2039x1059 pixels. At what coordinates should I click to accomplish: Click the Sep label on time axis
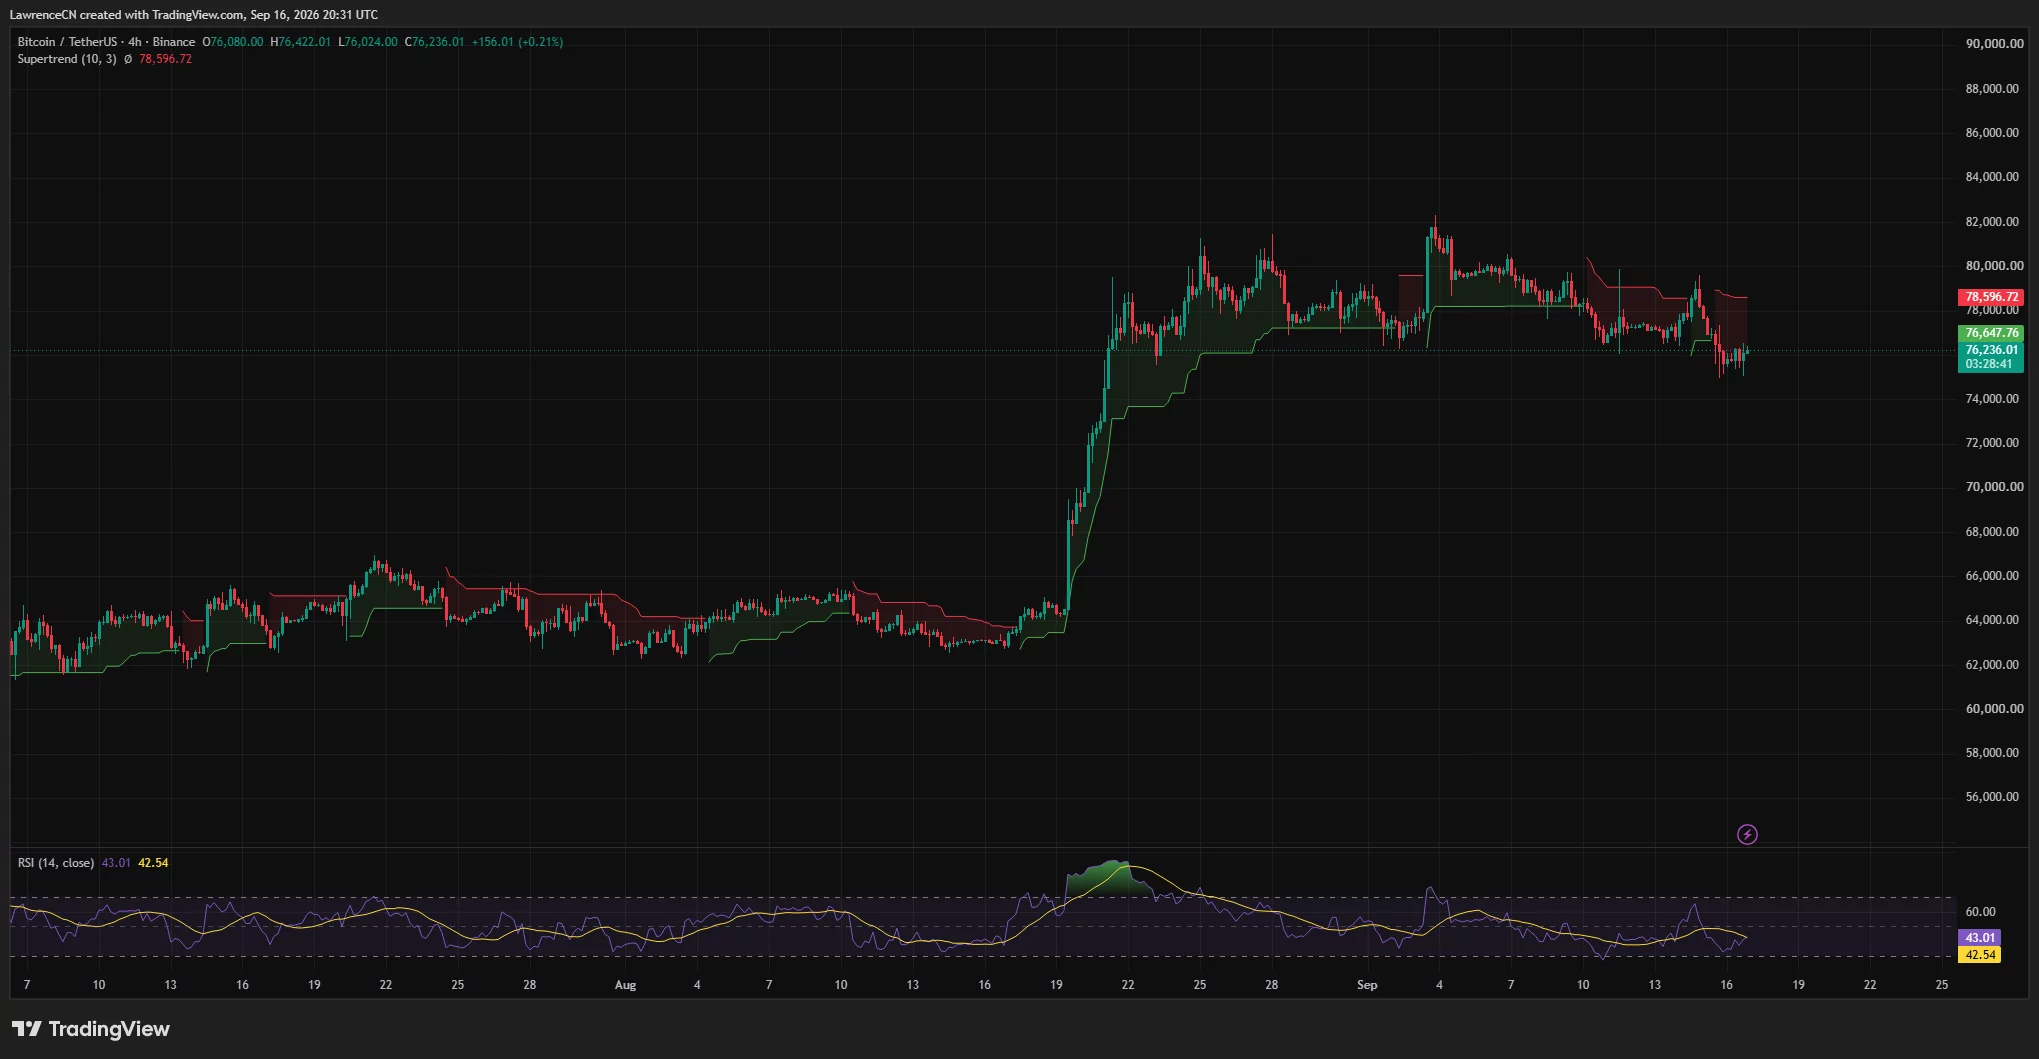tap(1367, 985)
